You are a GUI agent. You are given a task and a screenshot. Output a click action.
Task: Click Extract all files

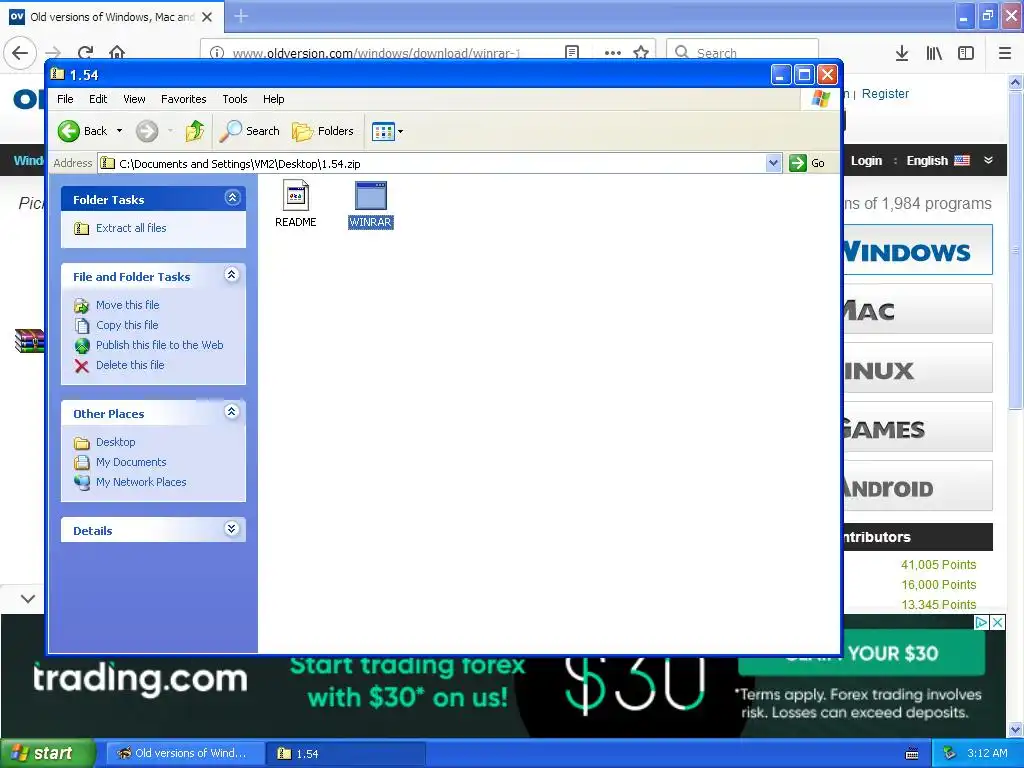tap(131, 228)
